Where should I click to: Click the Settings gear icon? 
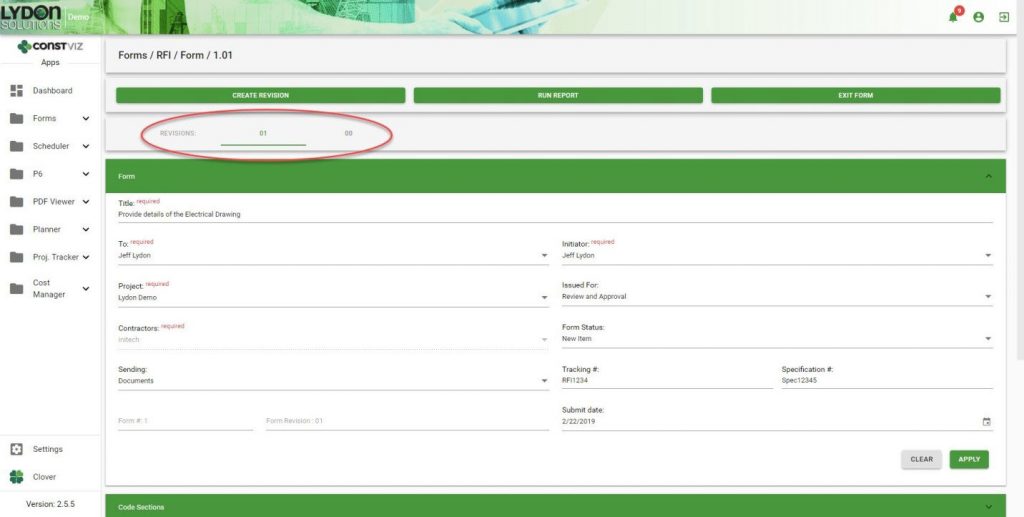16,449
